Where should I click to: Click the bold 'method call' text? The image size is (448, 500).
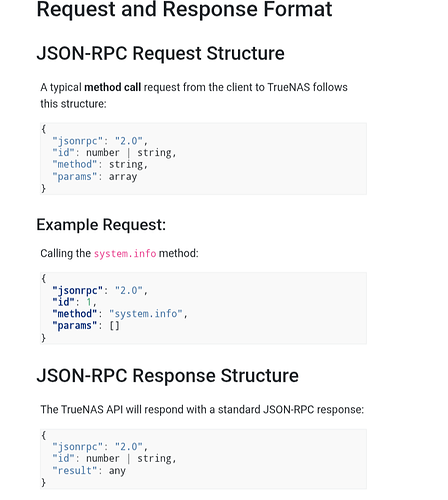(113, 87)
